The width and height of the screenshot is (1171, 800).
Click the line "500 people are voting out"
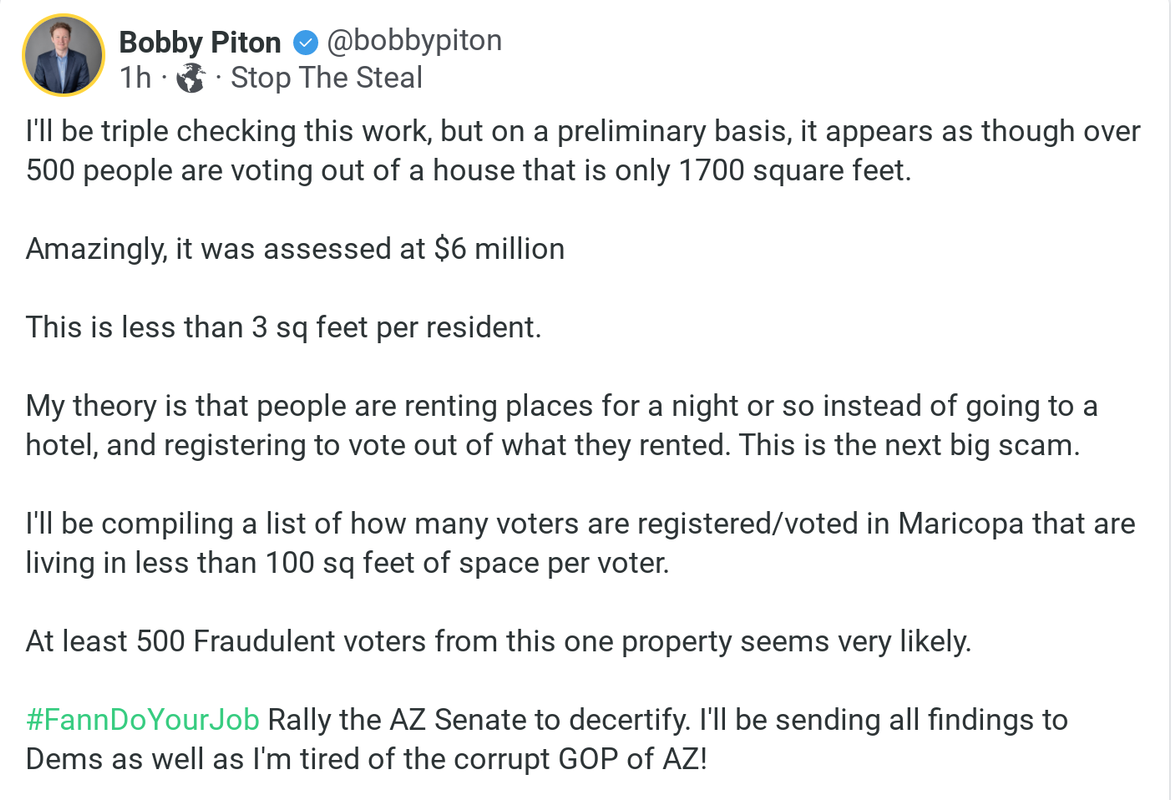tap(468, 170)
